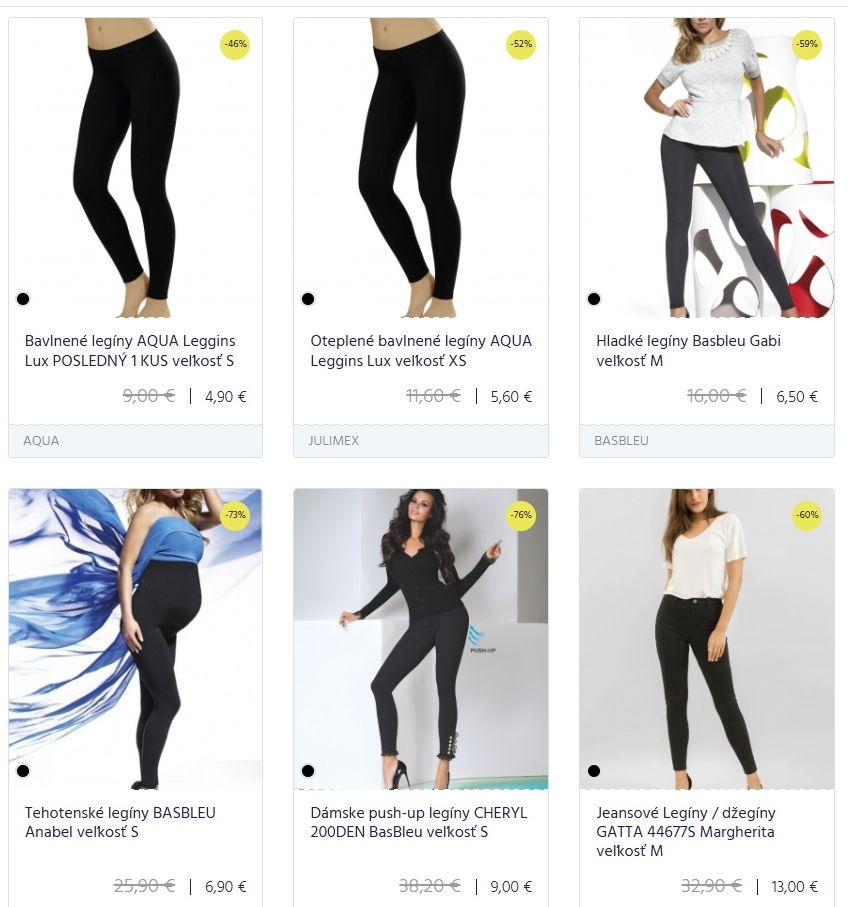
Task: View the CHERYL push-up leggings product image
Action: pyautogui.click(x=421, y=639)
